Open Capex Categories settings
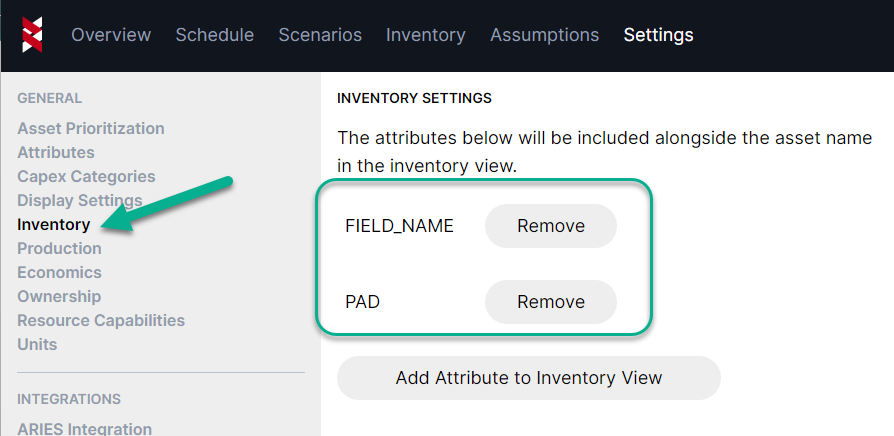The width and height of the screenshot is (894, 436). [86, 176]
